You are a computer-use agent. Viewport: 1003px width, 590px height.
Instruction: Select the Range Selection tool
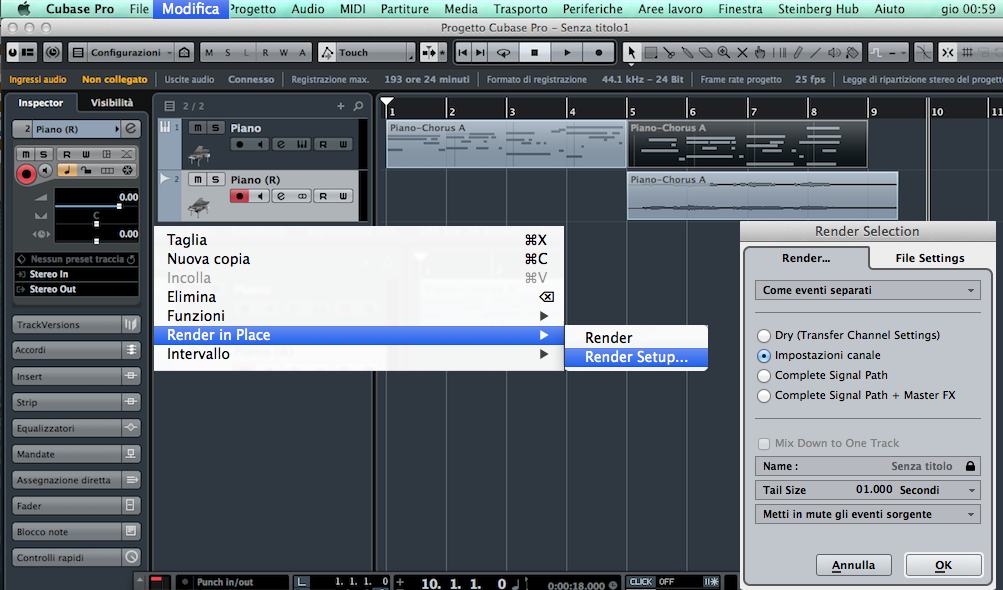click(x=651, y=52)
